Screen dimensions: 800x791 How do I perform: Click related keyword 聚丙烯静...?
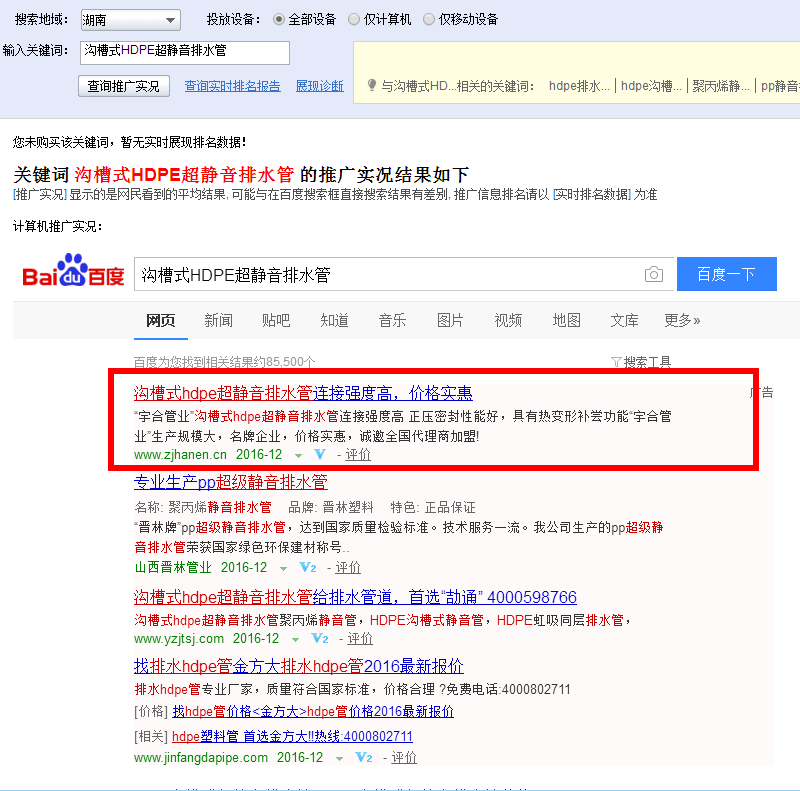[721, 86]
